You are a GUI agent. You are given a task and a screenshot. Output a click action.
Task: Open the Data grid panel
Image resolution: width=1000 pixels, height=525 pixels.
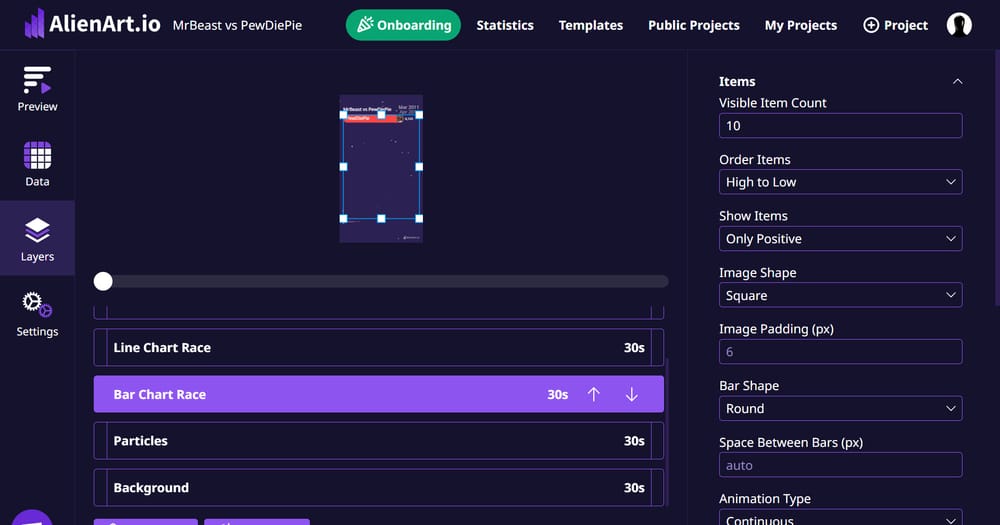[37, 164]
